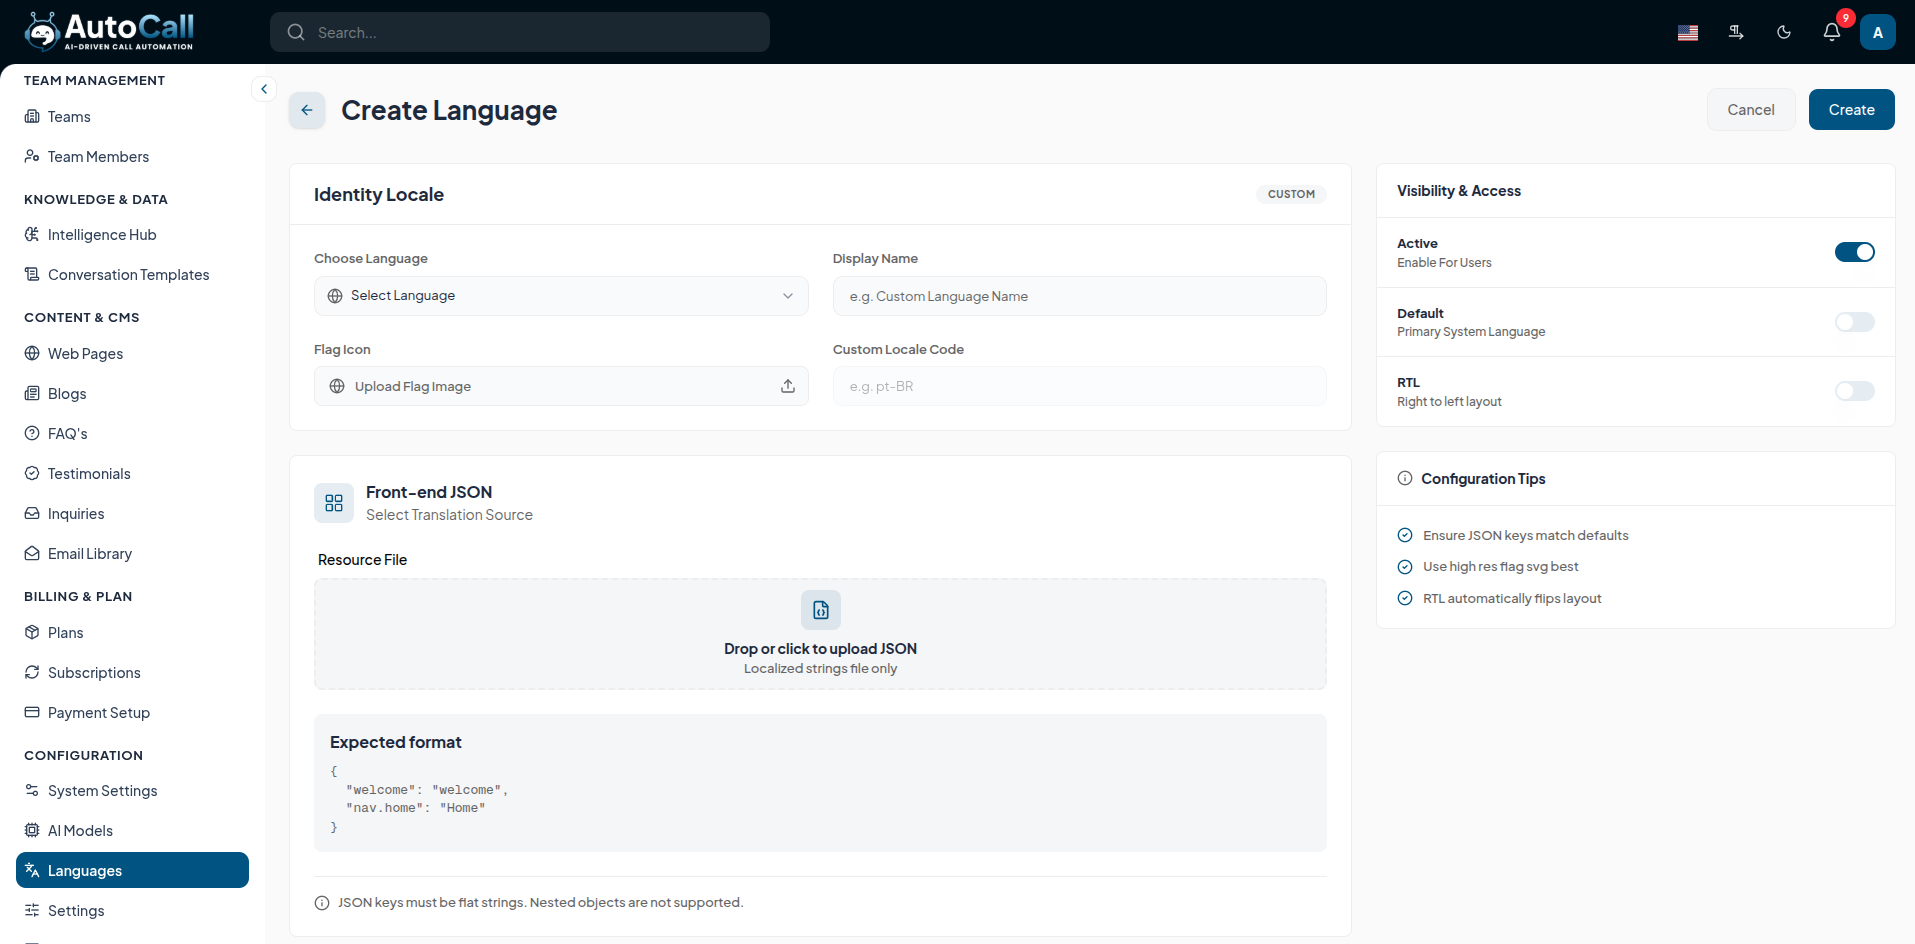This screenshot has width=1915, height=944.
Task: Open Settings in sidebar
Action: coord(132,911)
